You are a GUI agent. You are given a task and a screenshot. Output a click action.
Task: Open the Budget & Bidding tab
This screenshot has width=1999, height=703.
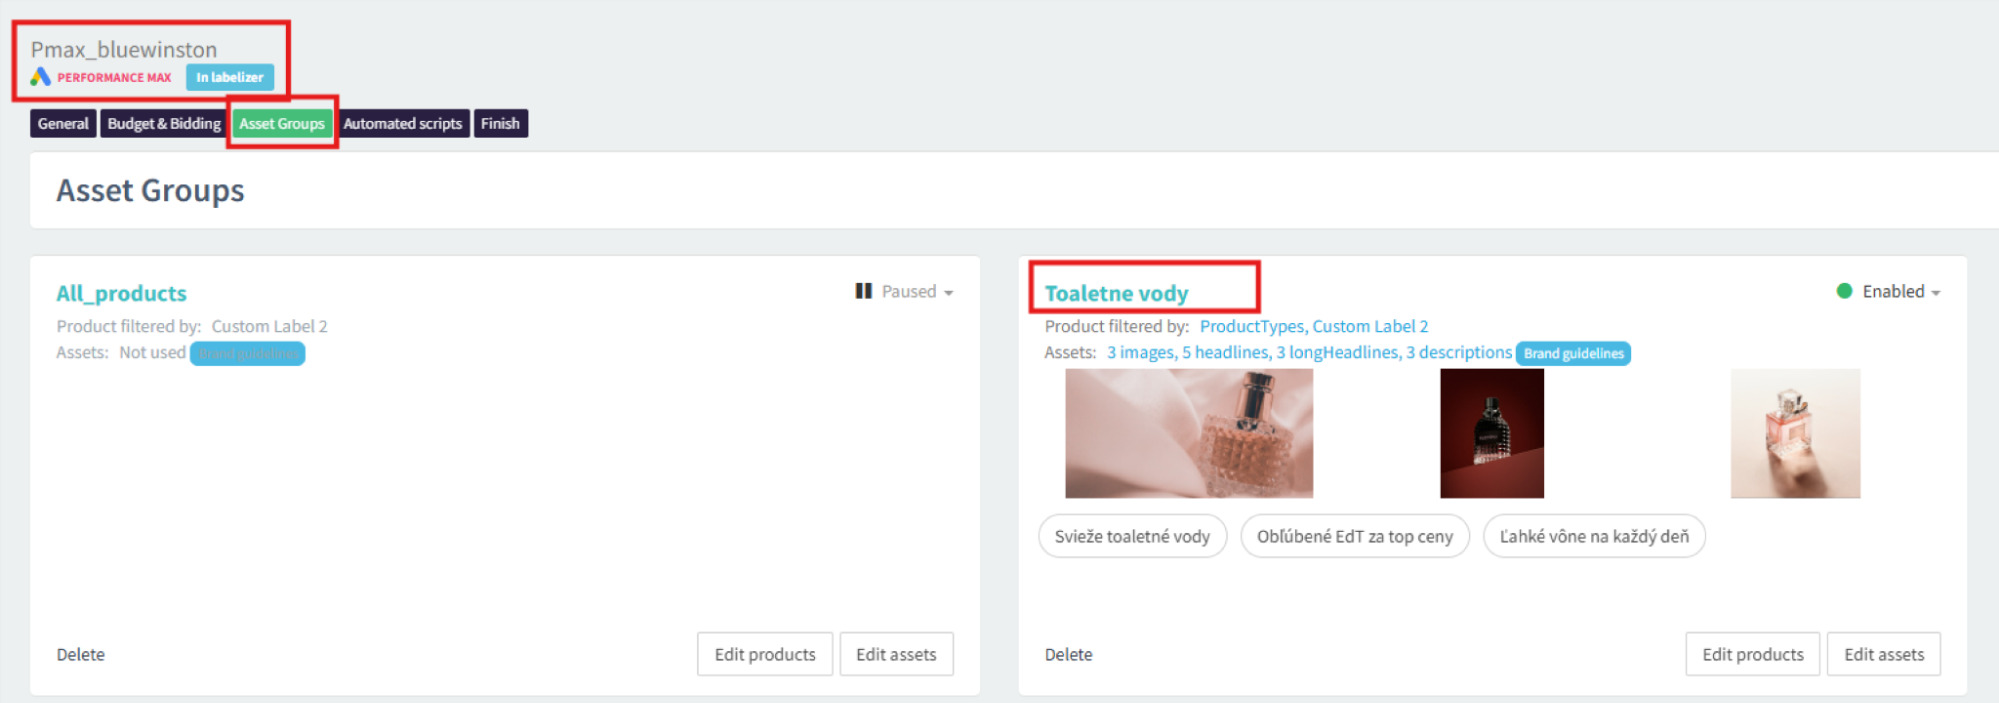[x=164, y=123]
